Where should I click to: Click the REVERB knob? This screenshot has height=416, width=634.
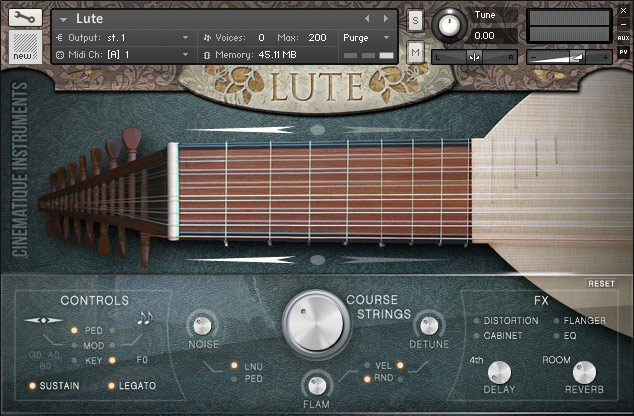tap(584, 372)
